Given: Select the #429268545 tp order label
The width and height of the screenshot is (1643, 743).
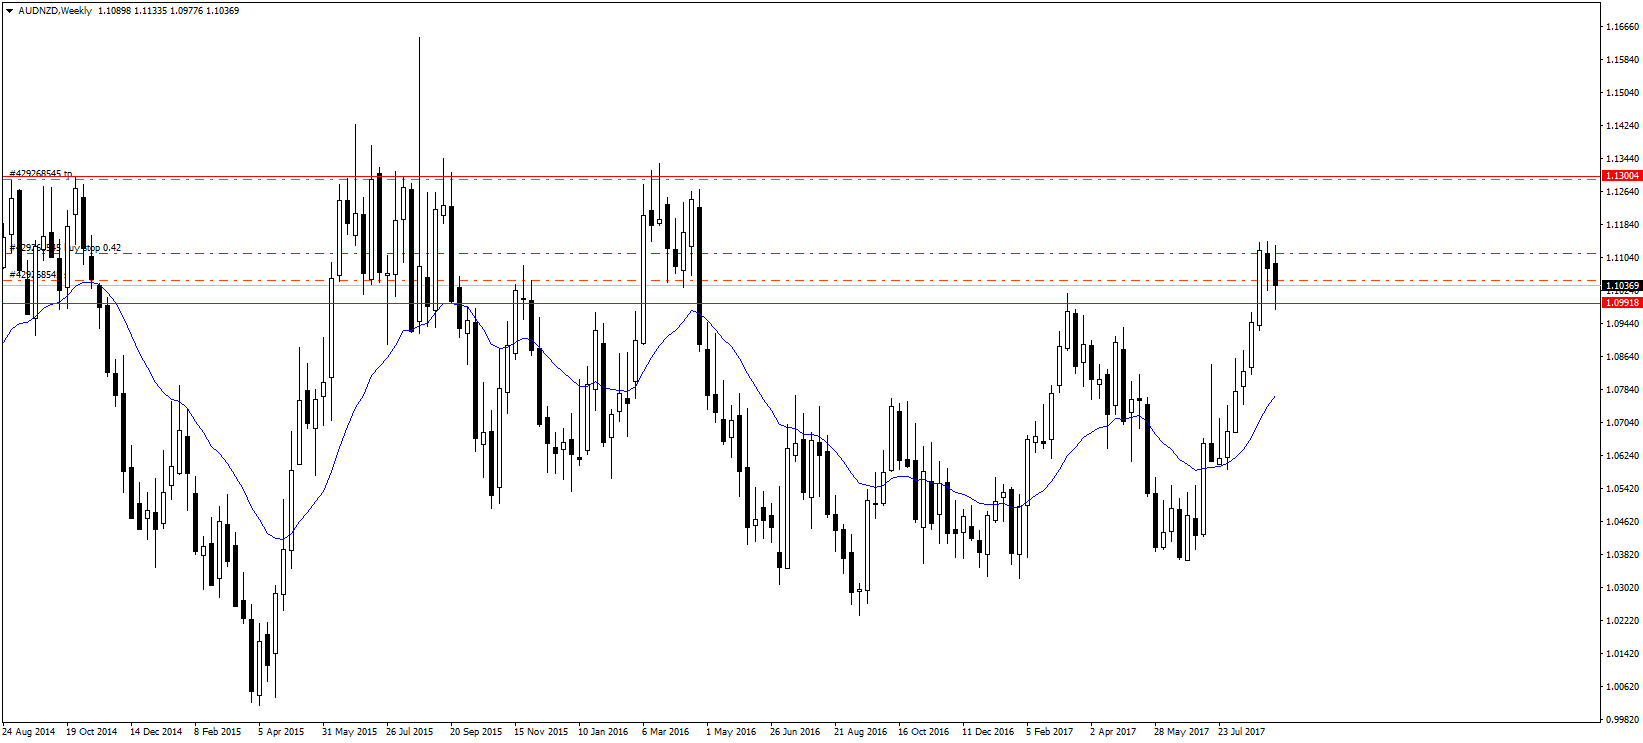Looking at the screenshot, I should click(40, 174).
